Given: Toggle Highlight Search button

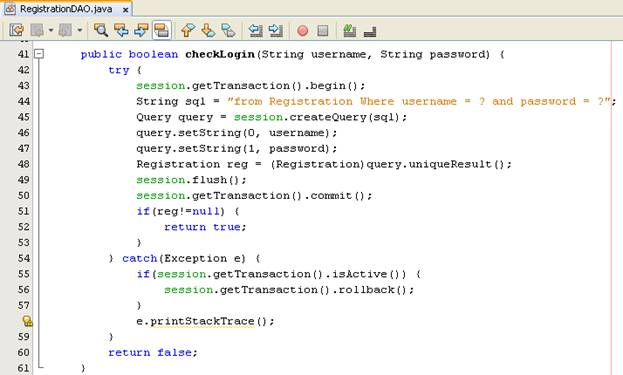Looking at the screenshot, I should click(162, 30).
